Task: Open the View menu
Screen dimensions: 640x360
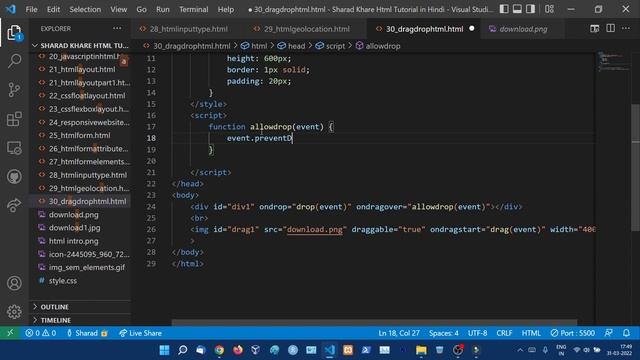Action: (118, 9)
